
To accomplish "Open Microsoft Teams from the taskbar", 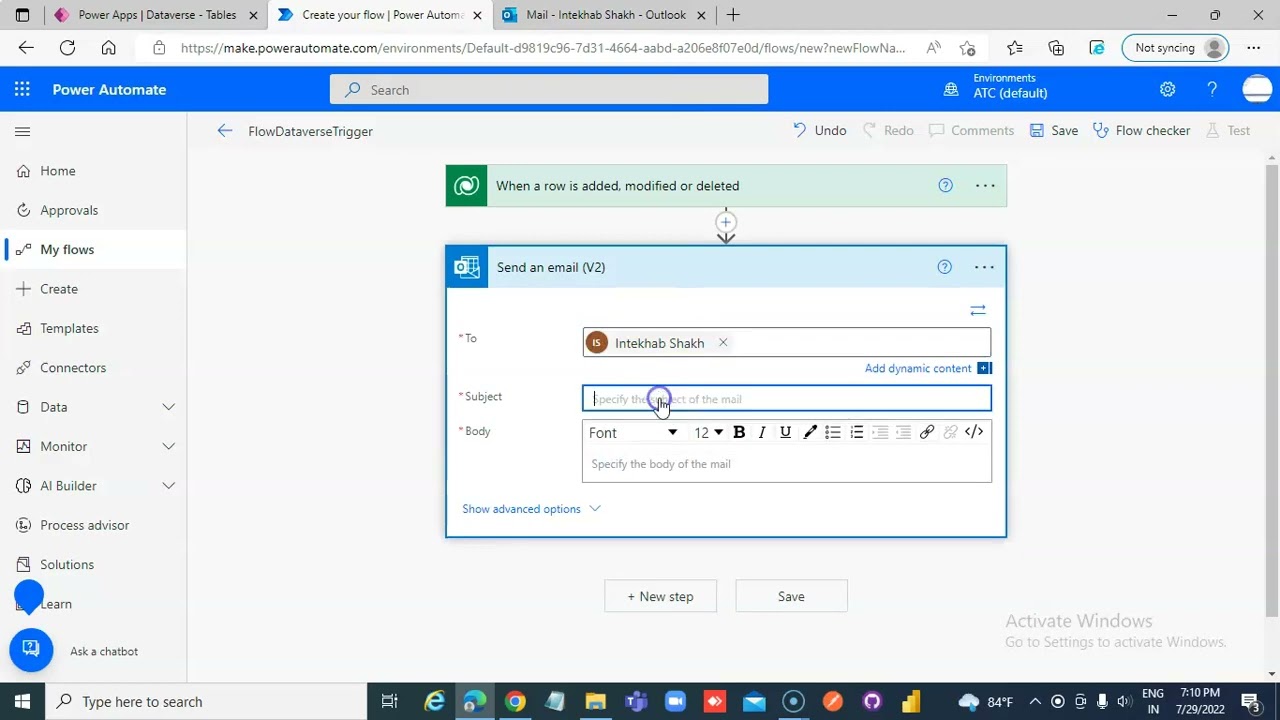I will coord(635,701).
